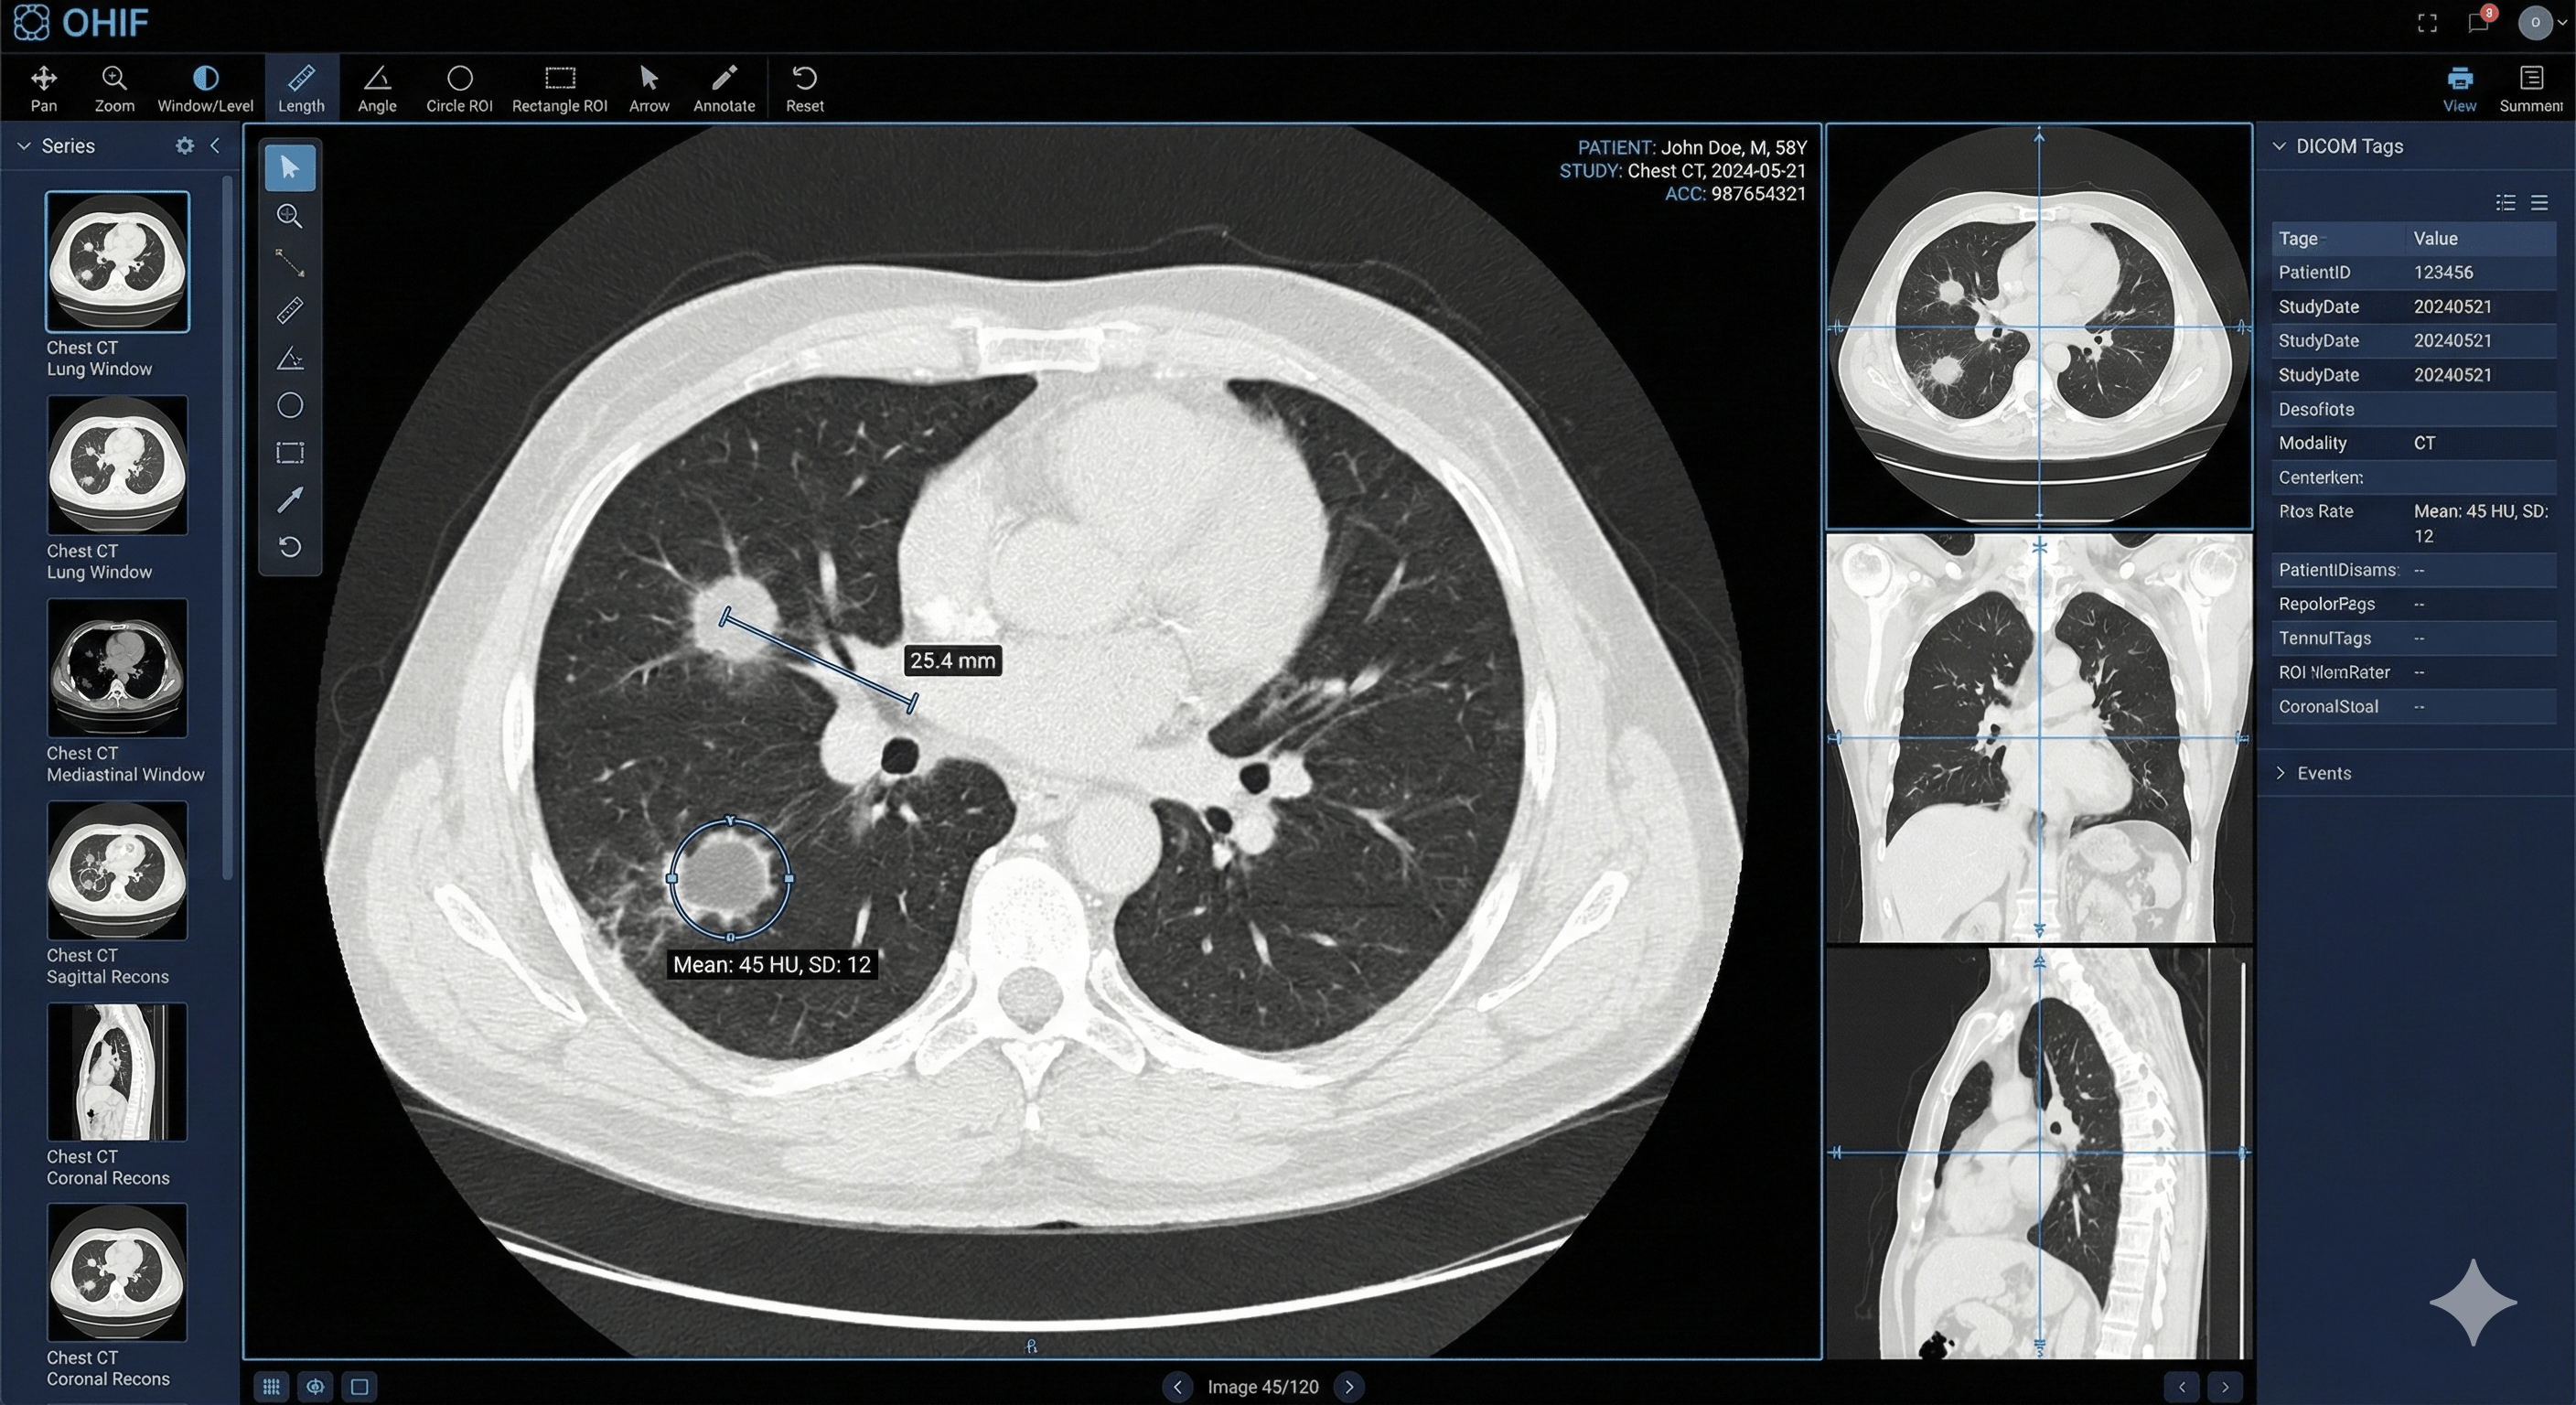The width and height of the screenshot is (2576, 1405).
Task: Select the Length measurement tool
Action: click(301, 87)
